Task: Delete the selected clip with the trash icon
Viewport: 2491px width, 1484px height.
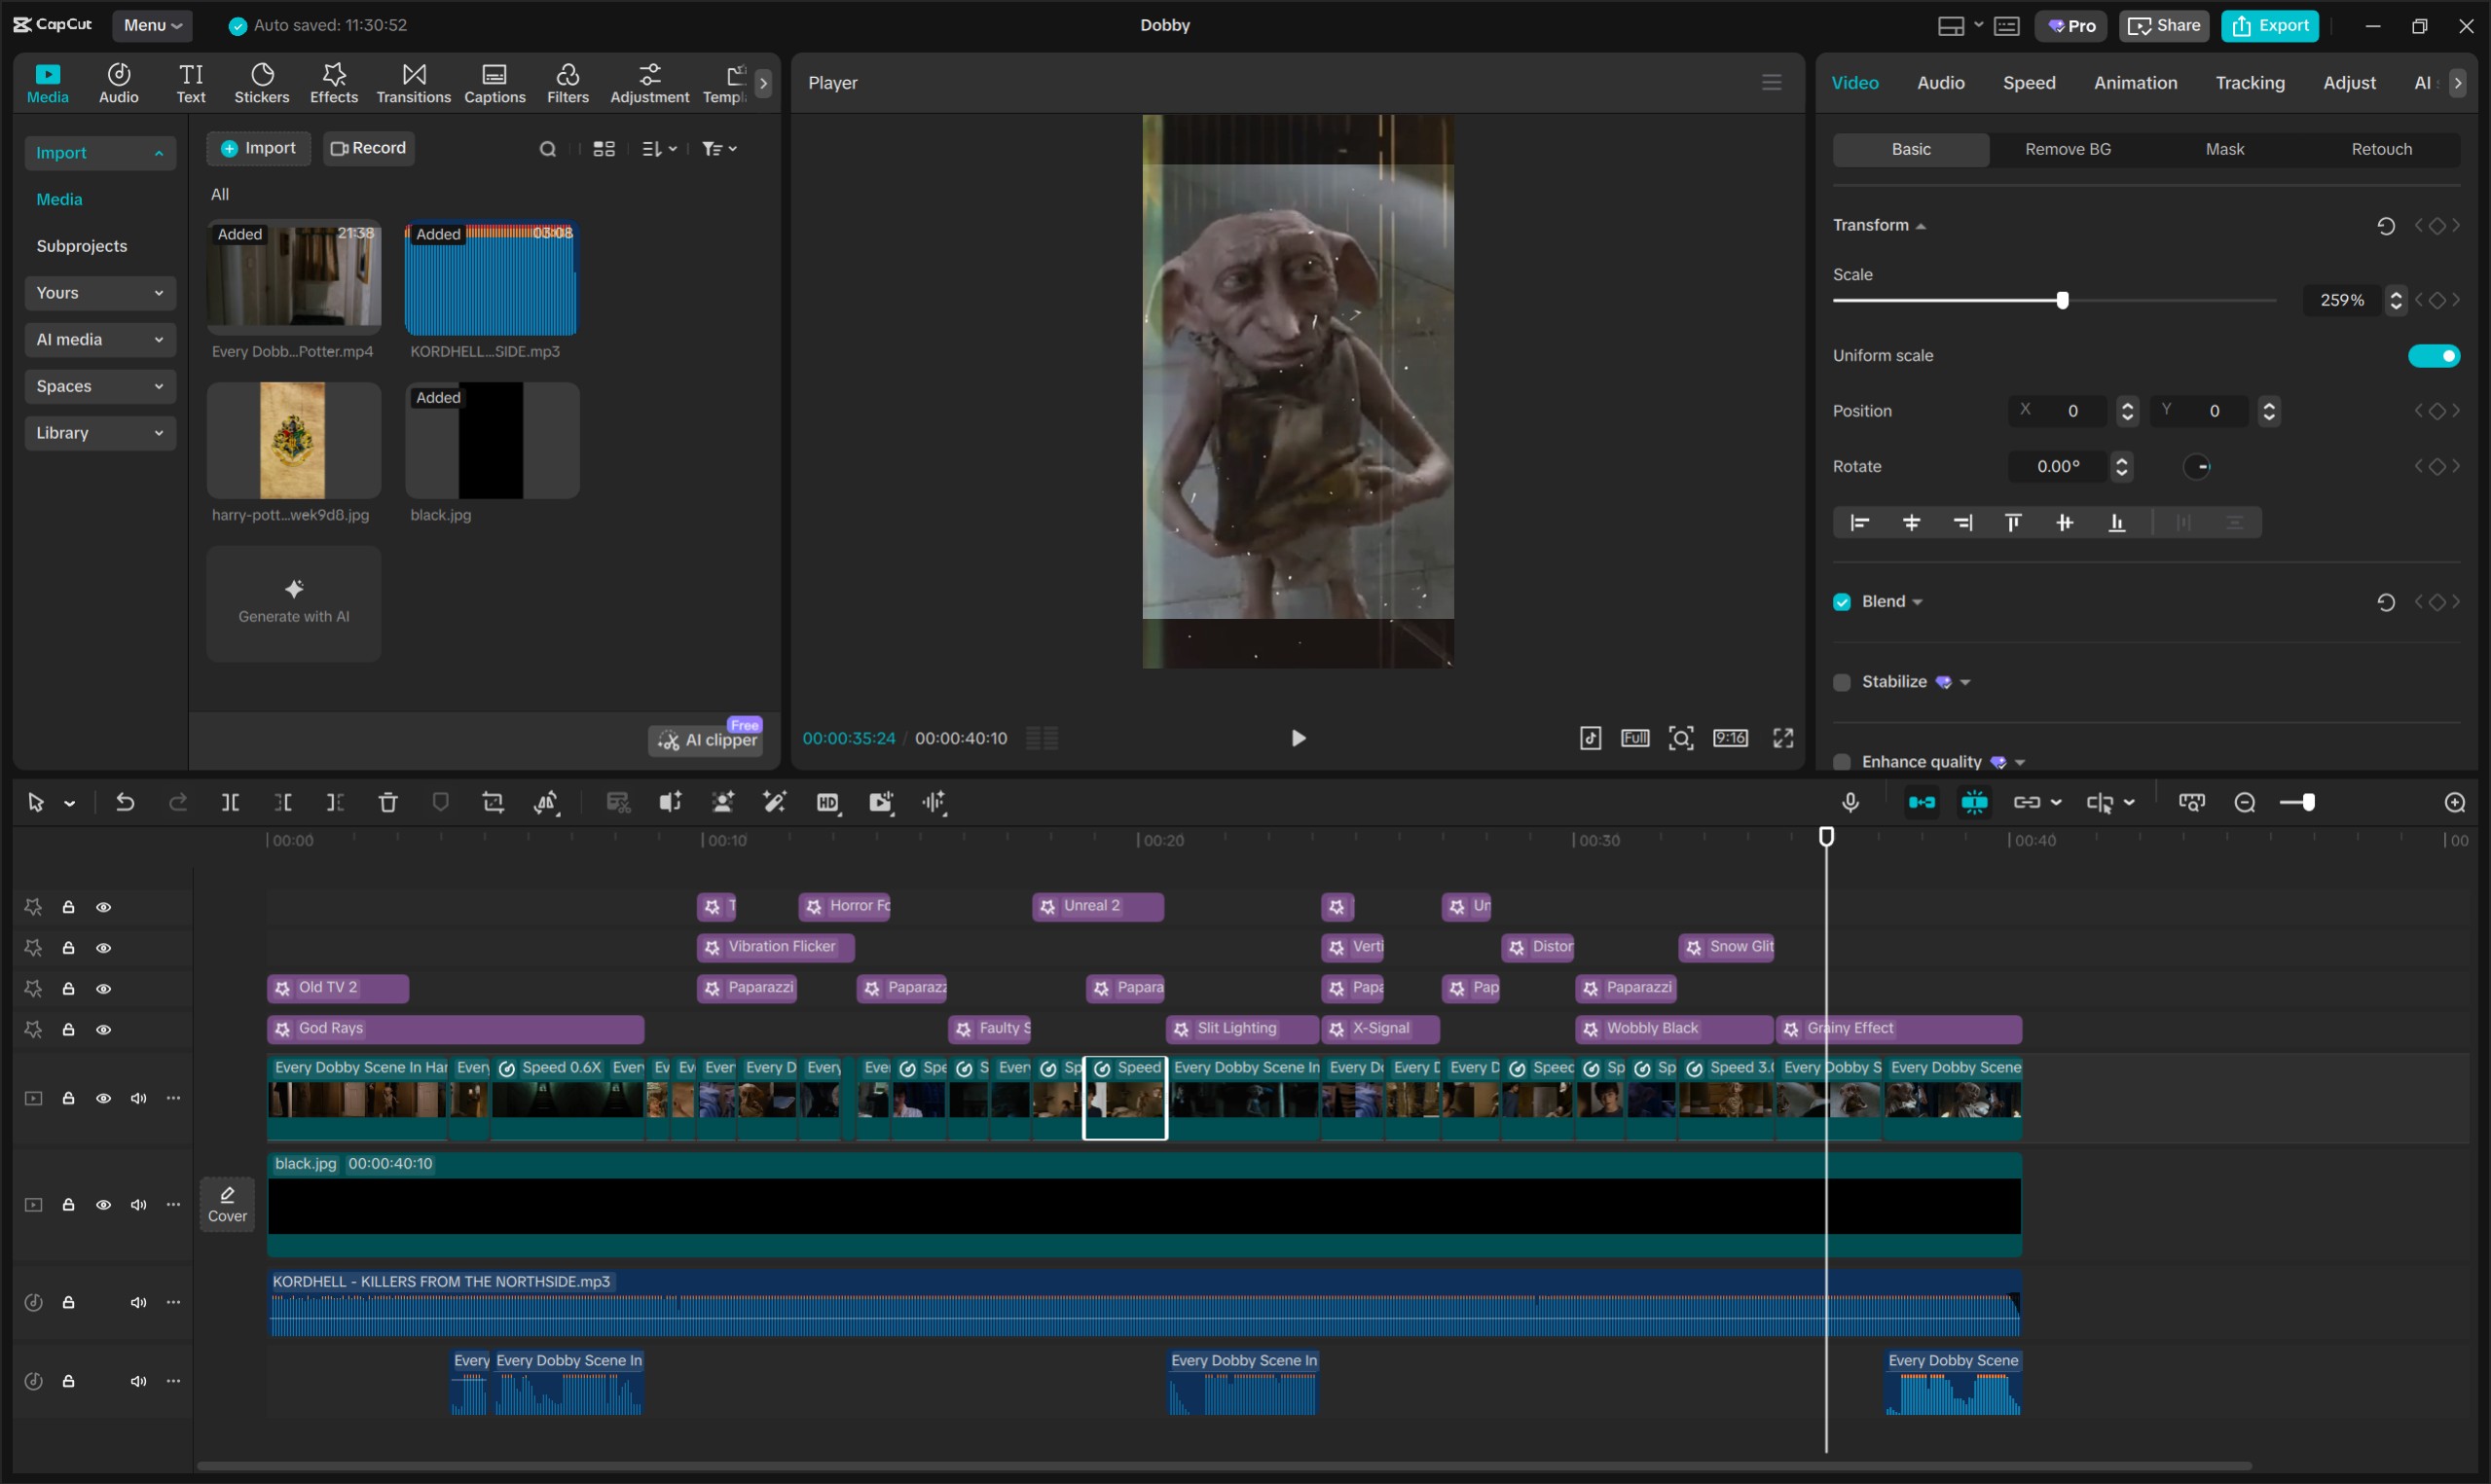Action: 388,802
